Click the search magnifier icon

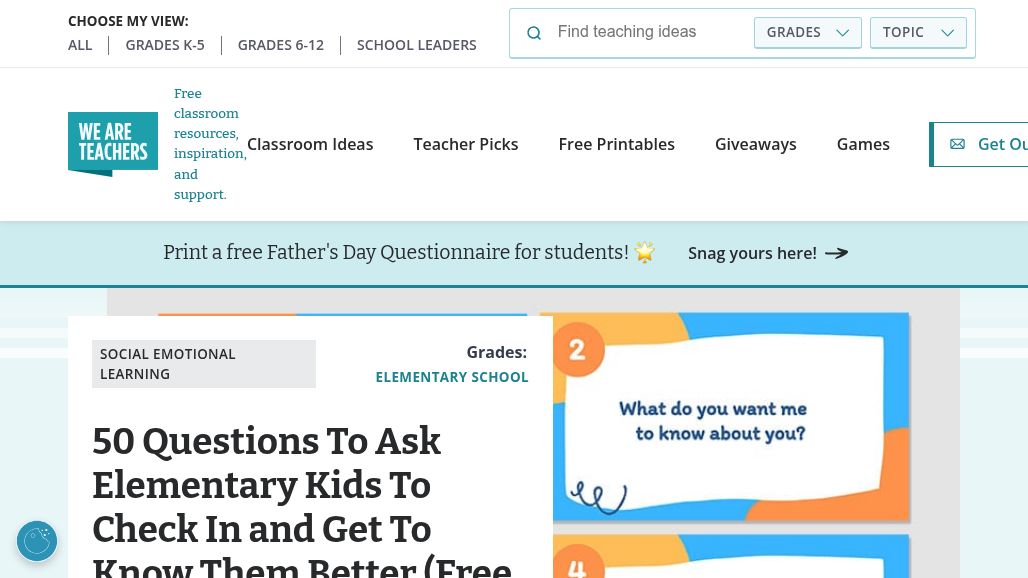[534, 33]
